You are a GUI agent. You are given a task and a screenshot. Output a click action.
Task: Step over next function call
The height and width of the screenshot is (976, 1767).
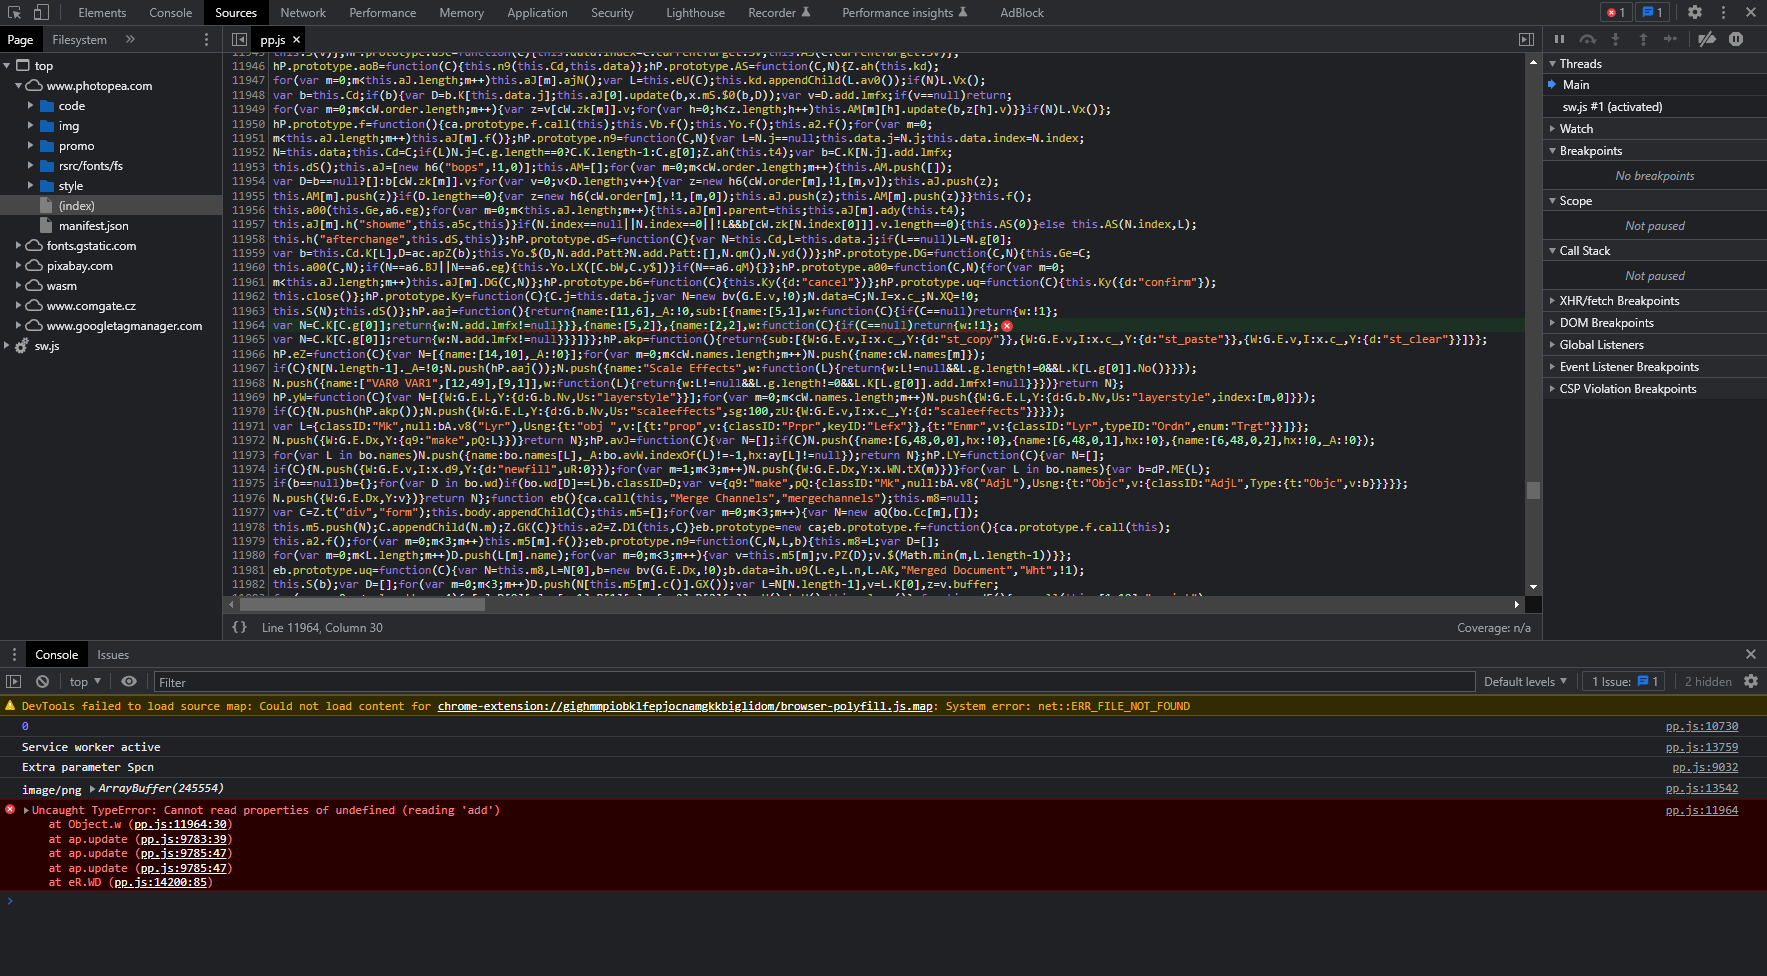(x=1588, y=39)
